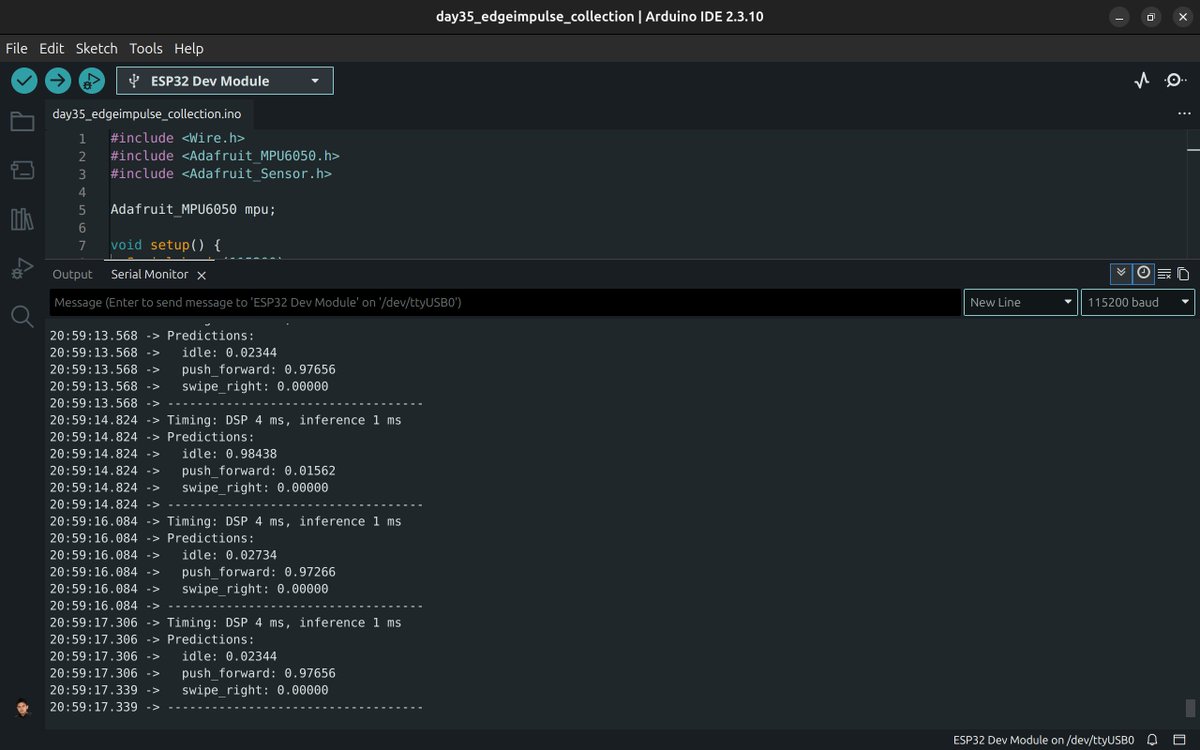Start debugging with the debug play icon
1200x750 pixels.
click(92, 81)
